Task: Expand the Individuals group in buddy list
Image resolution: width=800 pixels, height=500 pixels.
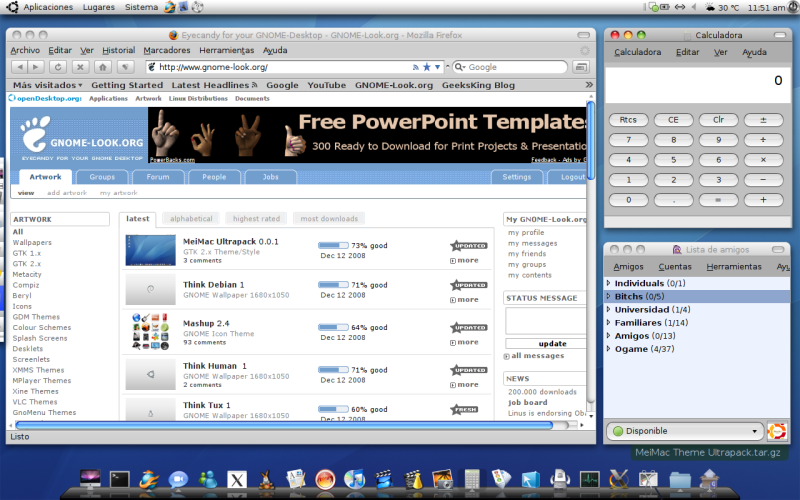Action: [608, 283]
